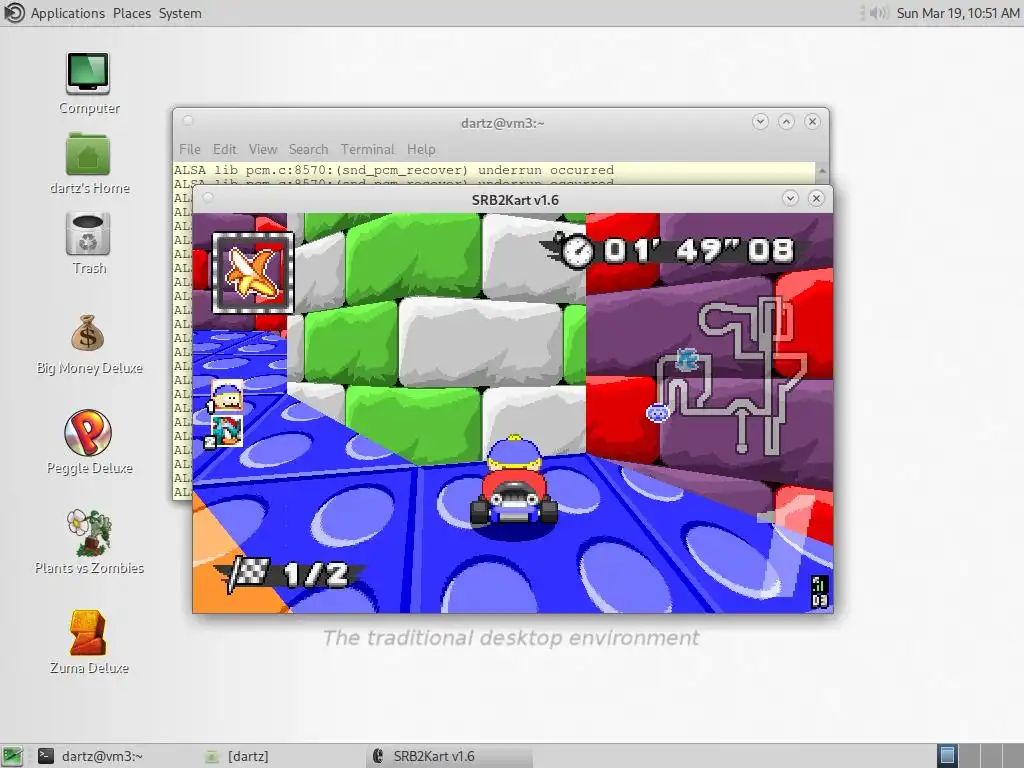Screen dimensions: 1024x768
Task: Select the SRB2Kart v1.6 taskbar button
Action: click(450, 756)
